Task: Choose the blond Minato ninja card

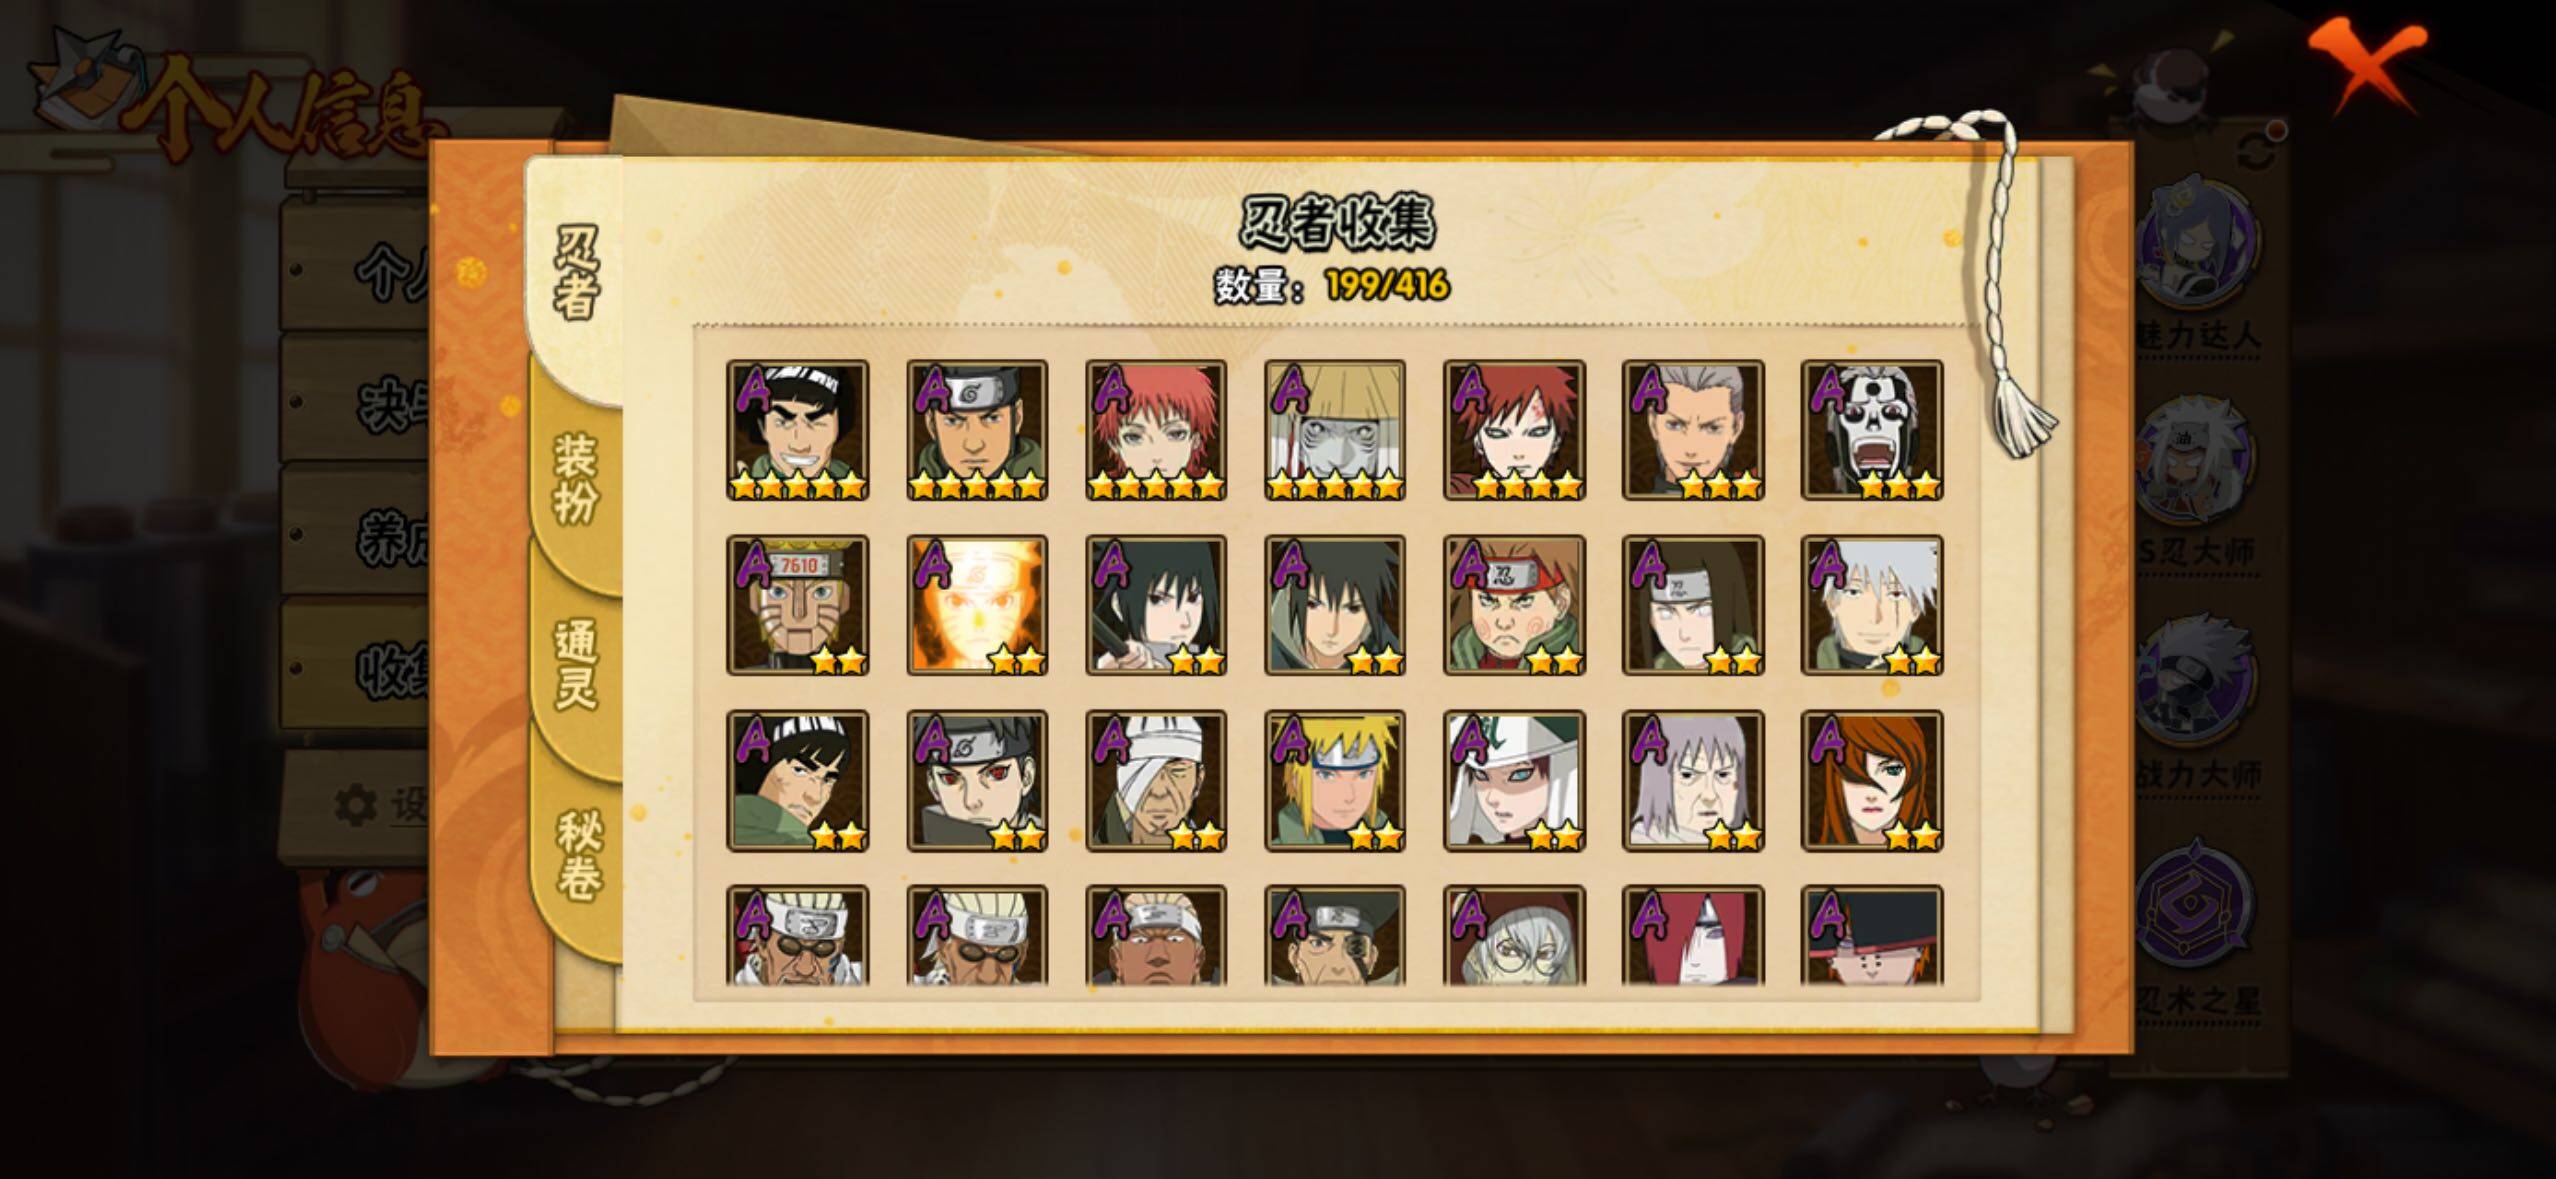Action: [1334, 781]
